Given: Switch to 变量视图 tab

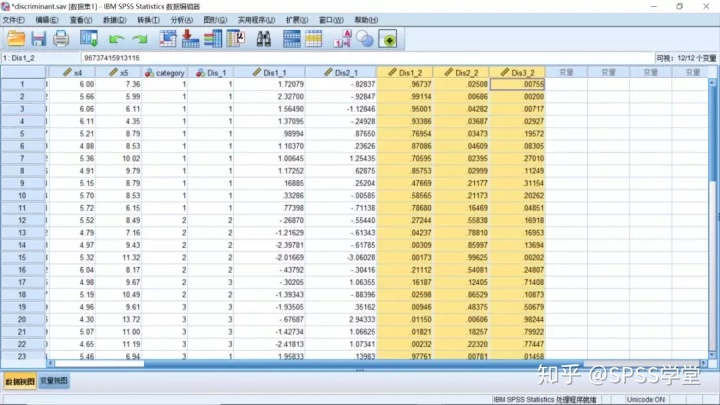Looking at the screenshot, I should click(54, 381).
